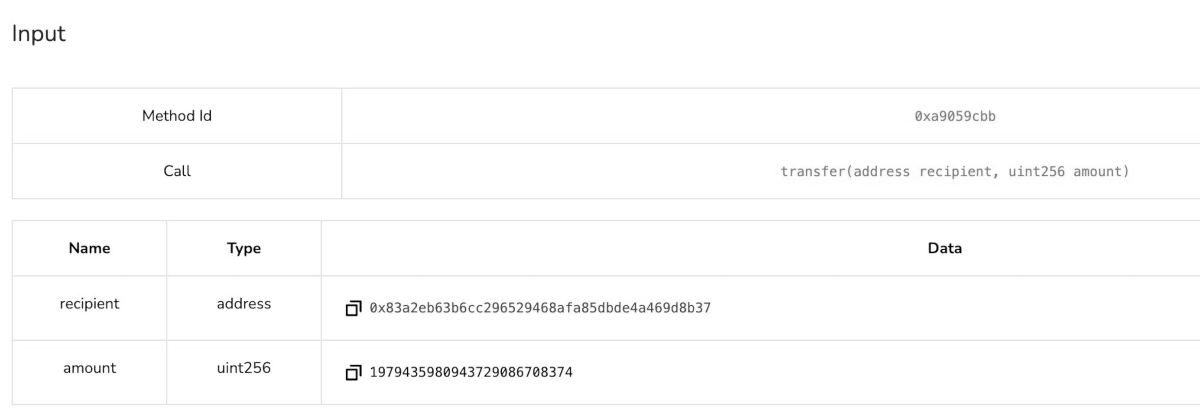Click the 0xa9059cbb method ID value
This screenshot has width=1200, height=409.
954,116
